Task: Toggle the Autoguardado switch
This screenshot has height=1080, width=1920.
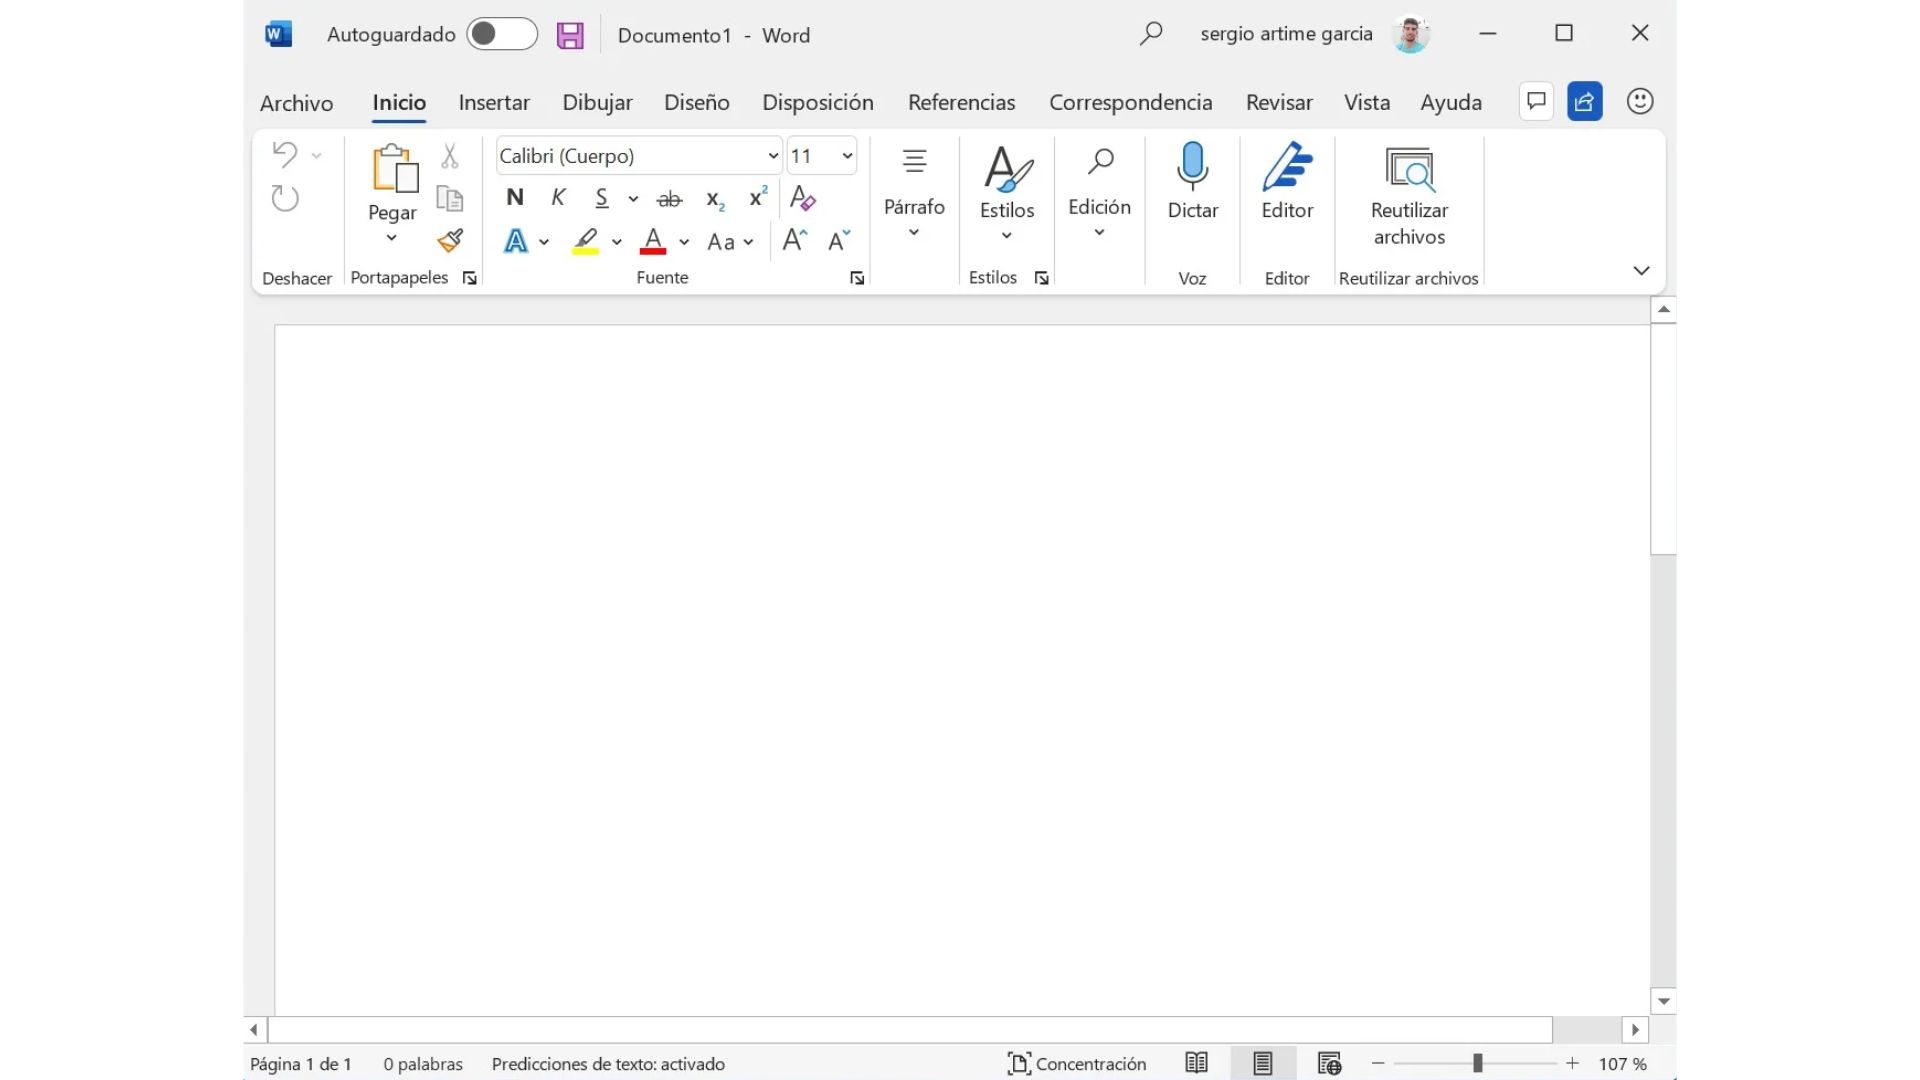Action: 502,34
